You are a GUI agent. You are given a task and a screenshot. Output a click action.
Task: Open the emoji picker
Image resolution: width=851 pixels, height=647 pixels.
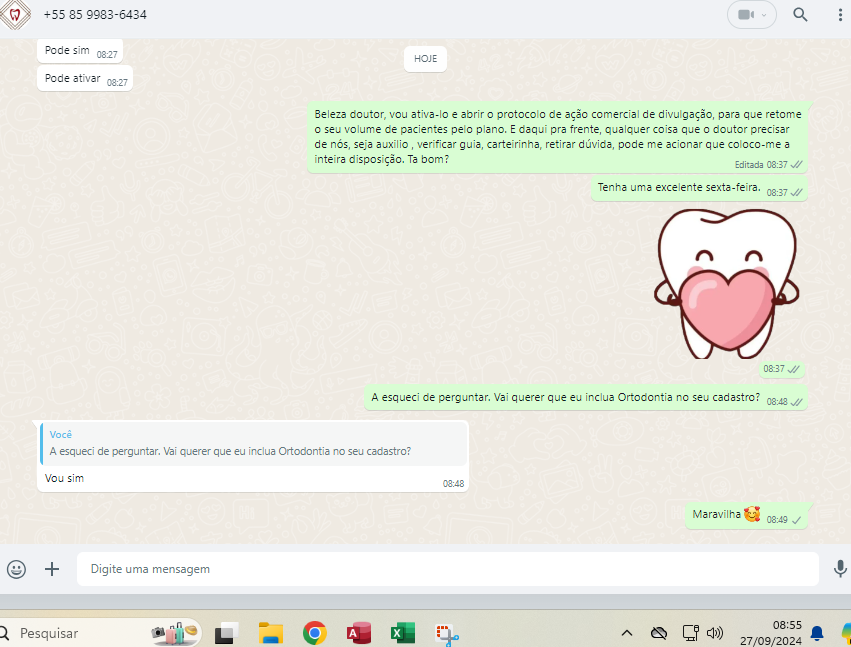[x=17, y=569]
